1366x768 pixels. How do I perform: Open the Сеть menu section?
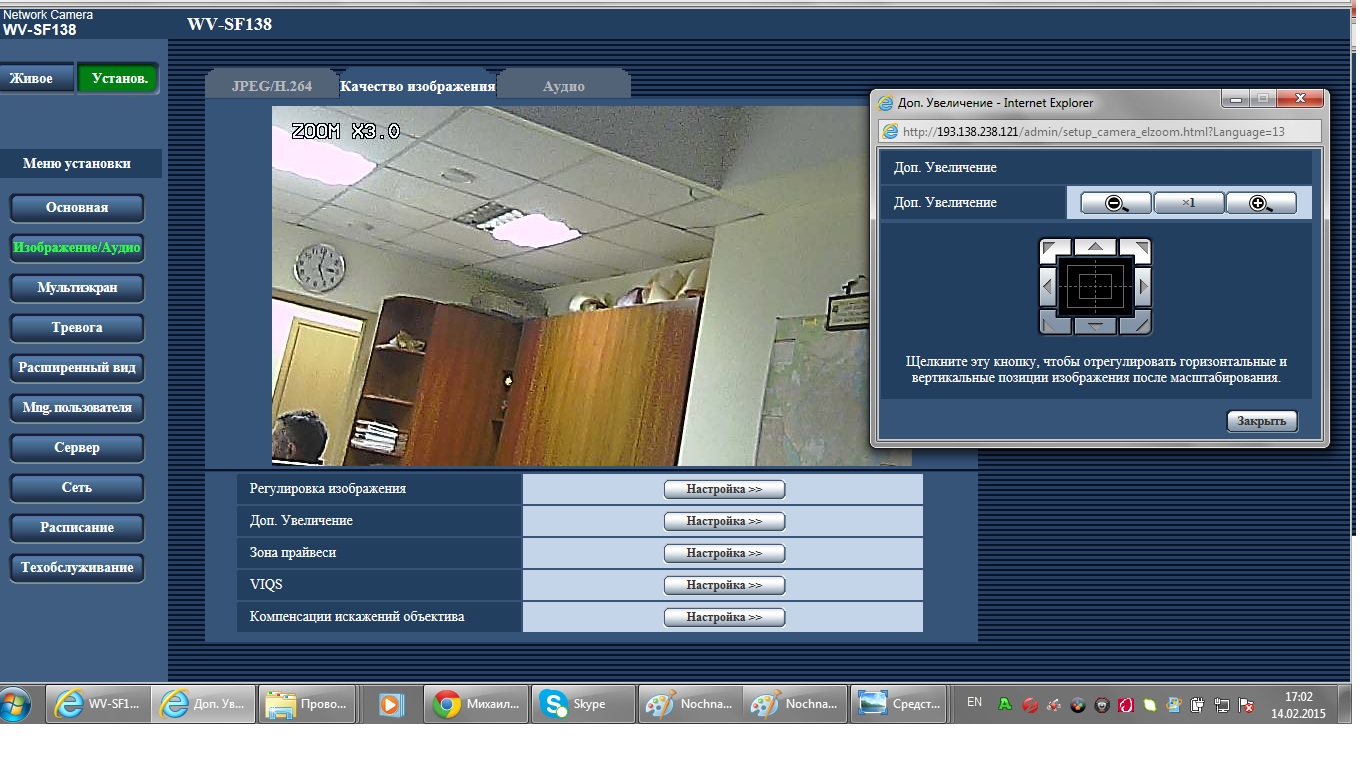click(x=77, y=488)
